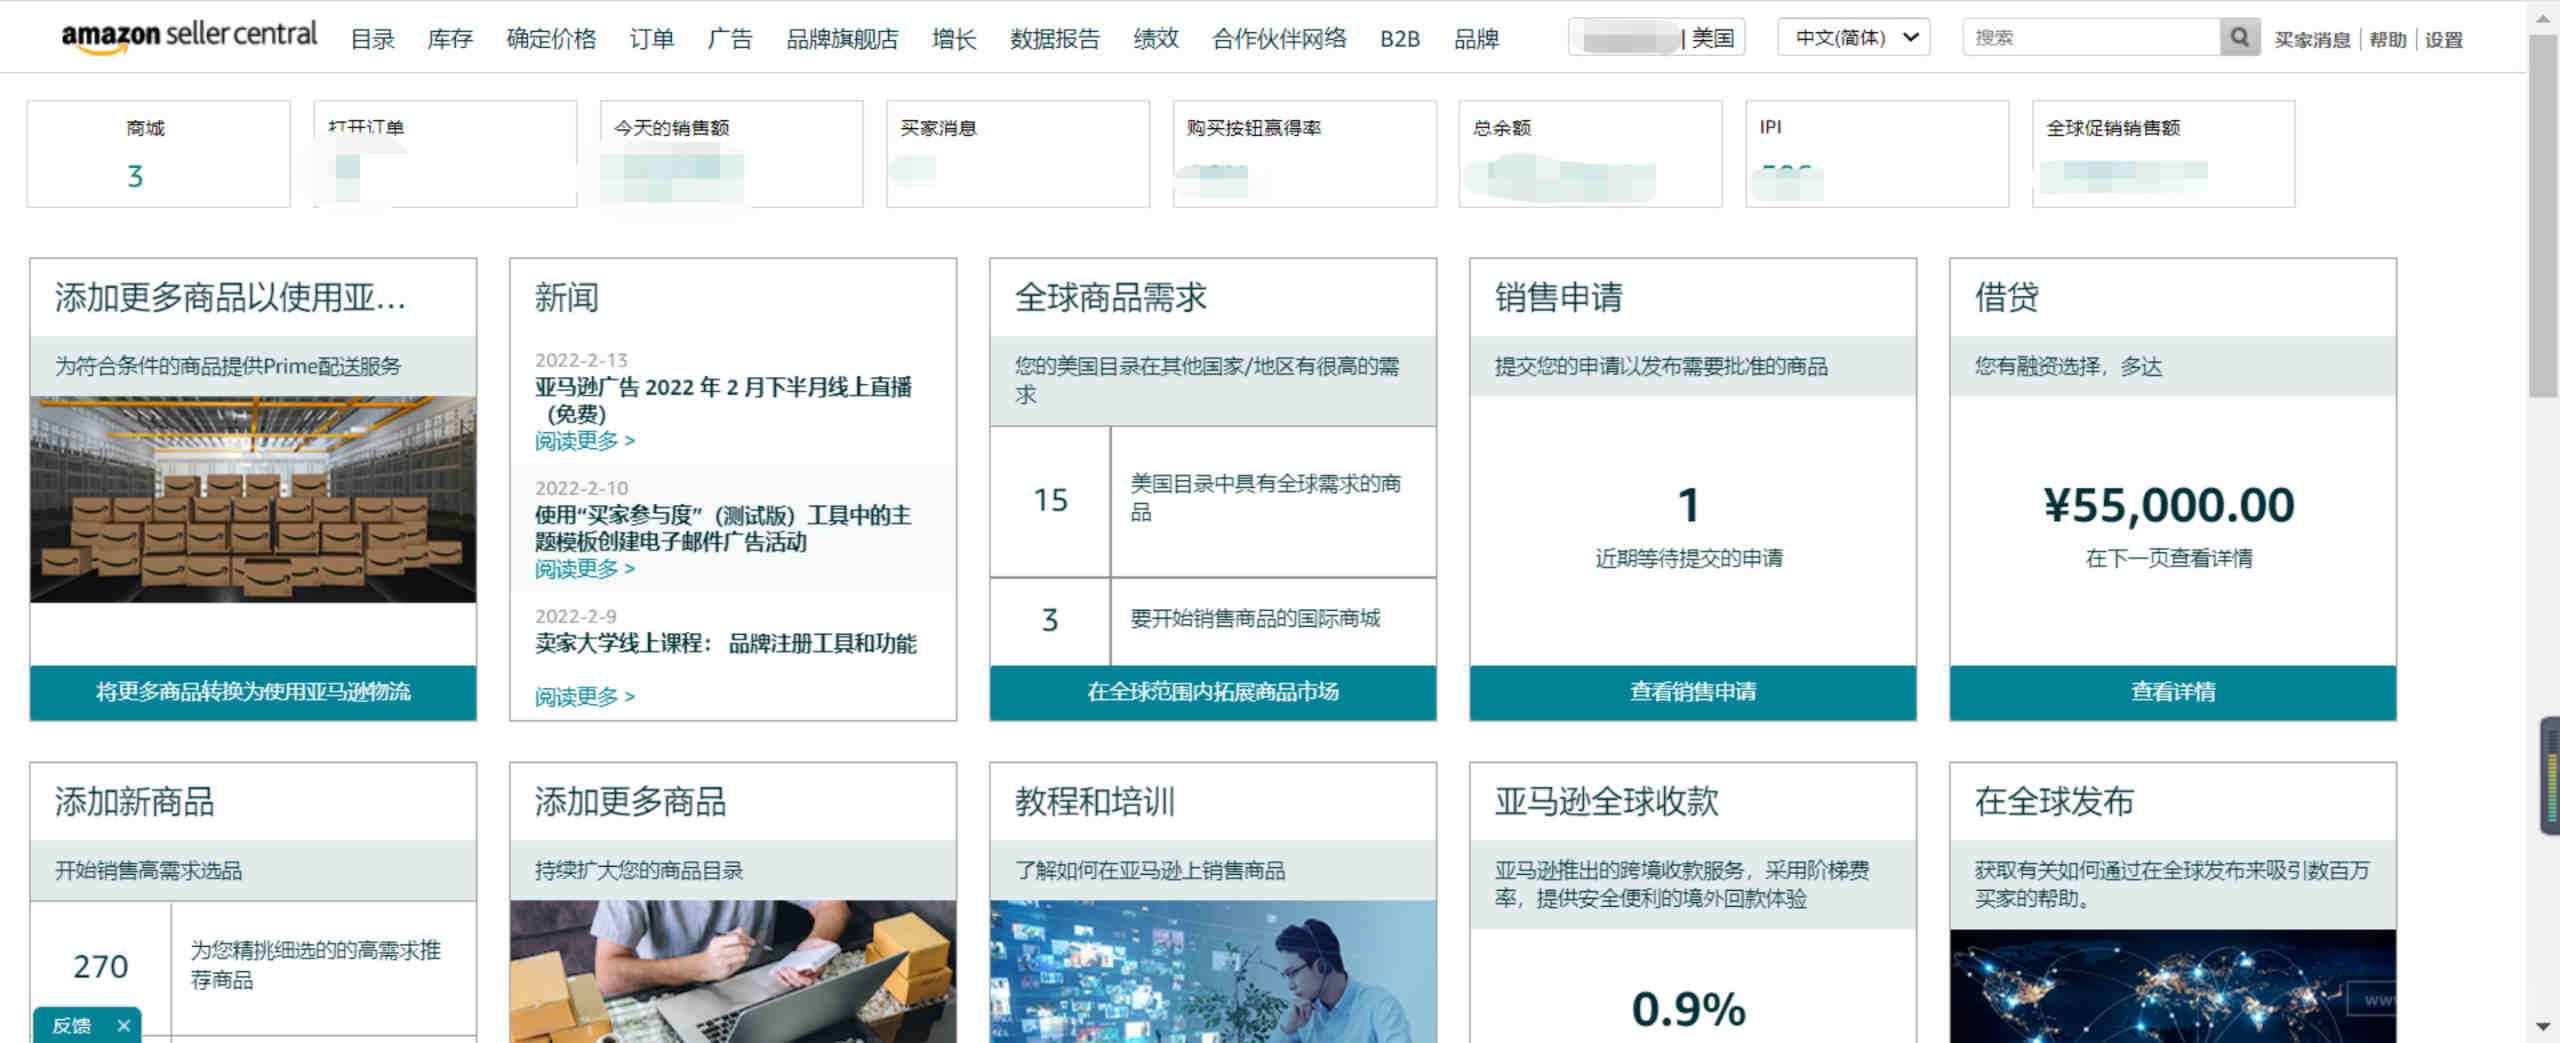
Task: Click the page vertical scrollbar thumb
Action: tap(2543, 215)
